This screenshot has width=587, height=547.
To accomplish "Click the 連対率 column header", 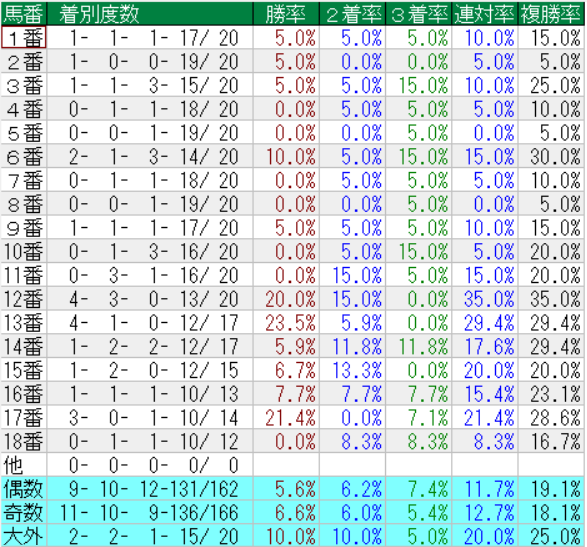I will point(485,14).
